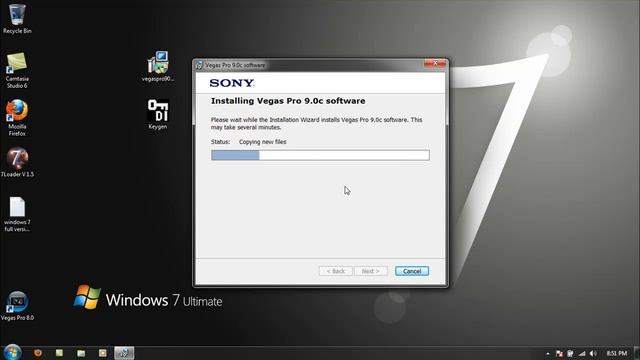The image size is (640, 360).
Task: Click the 'Installing Vegas Pro 9.0c software' heading
Action: (x=288, y=101)
